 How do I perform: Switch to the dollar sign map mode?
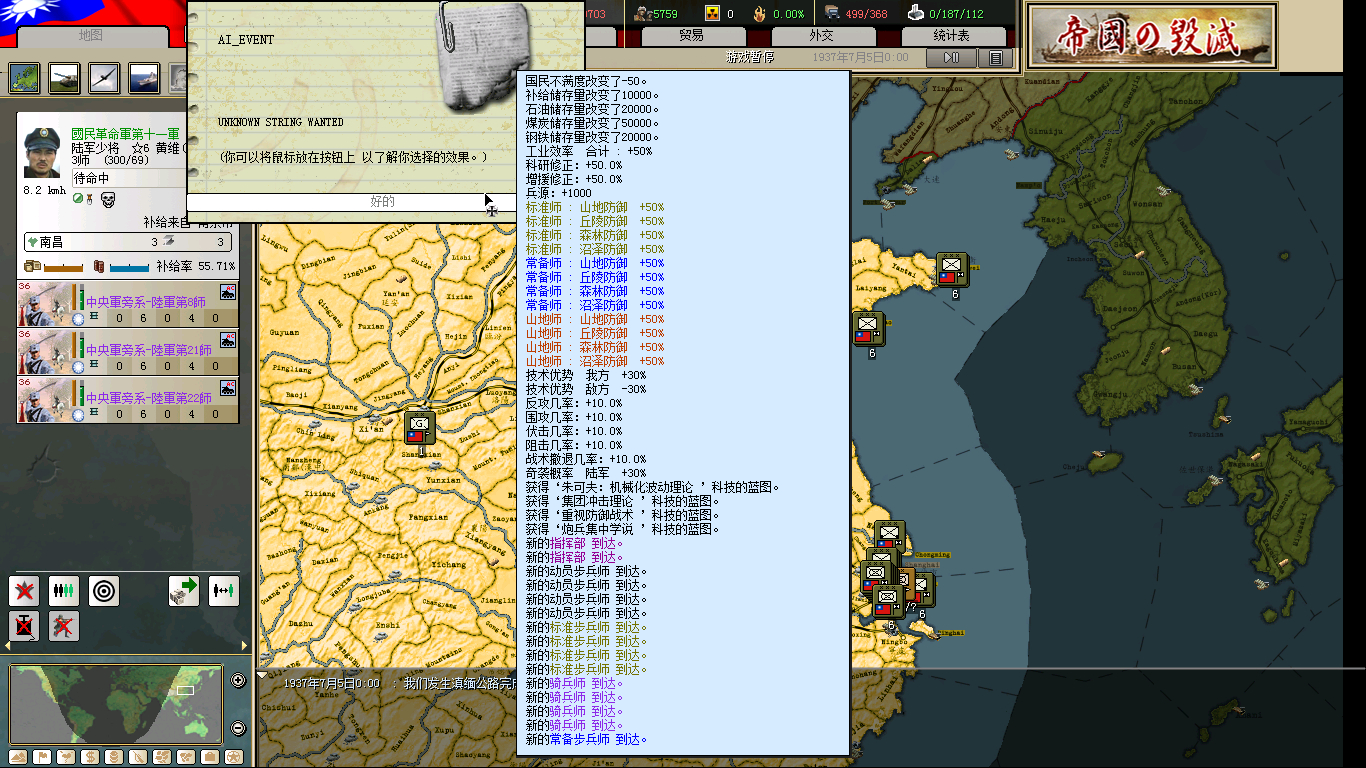90,757
